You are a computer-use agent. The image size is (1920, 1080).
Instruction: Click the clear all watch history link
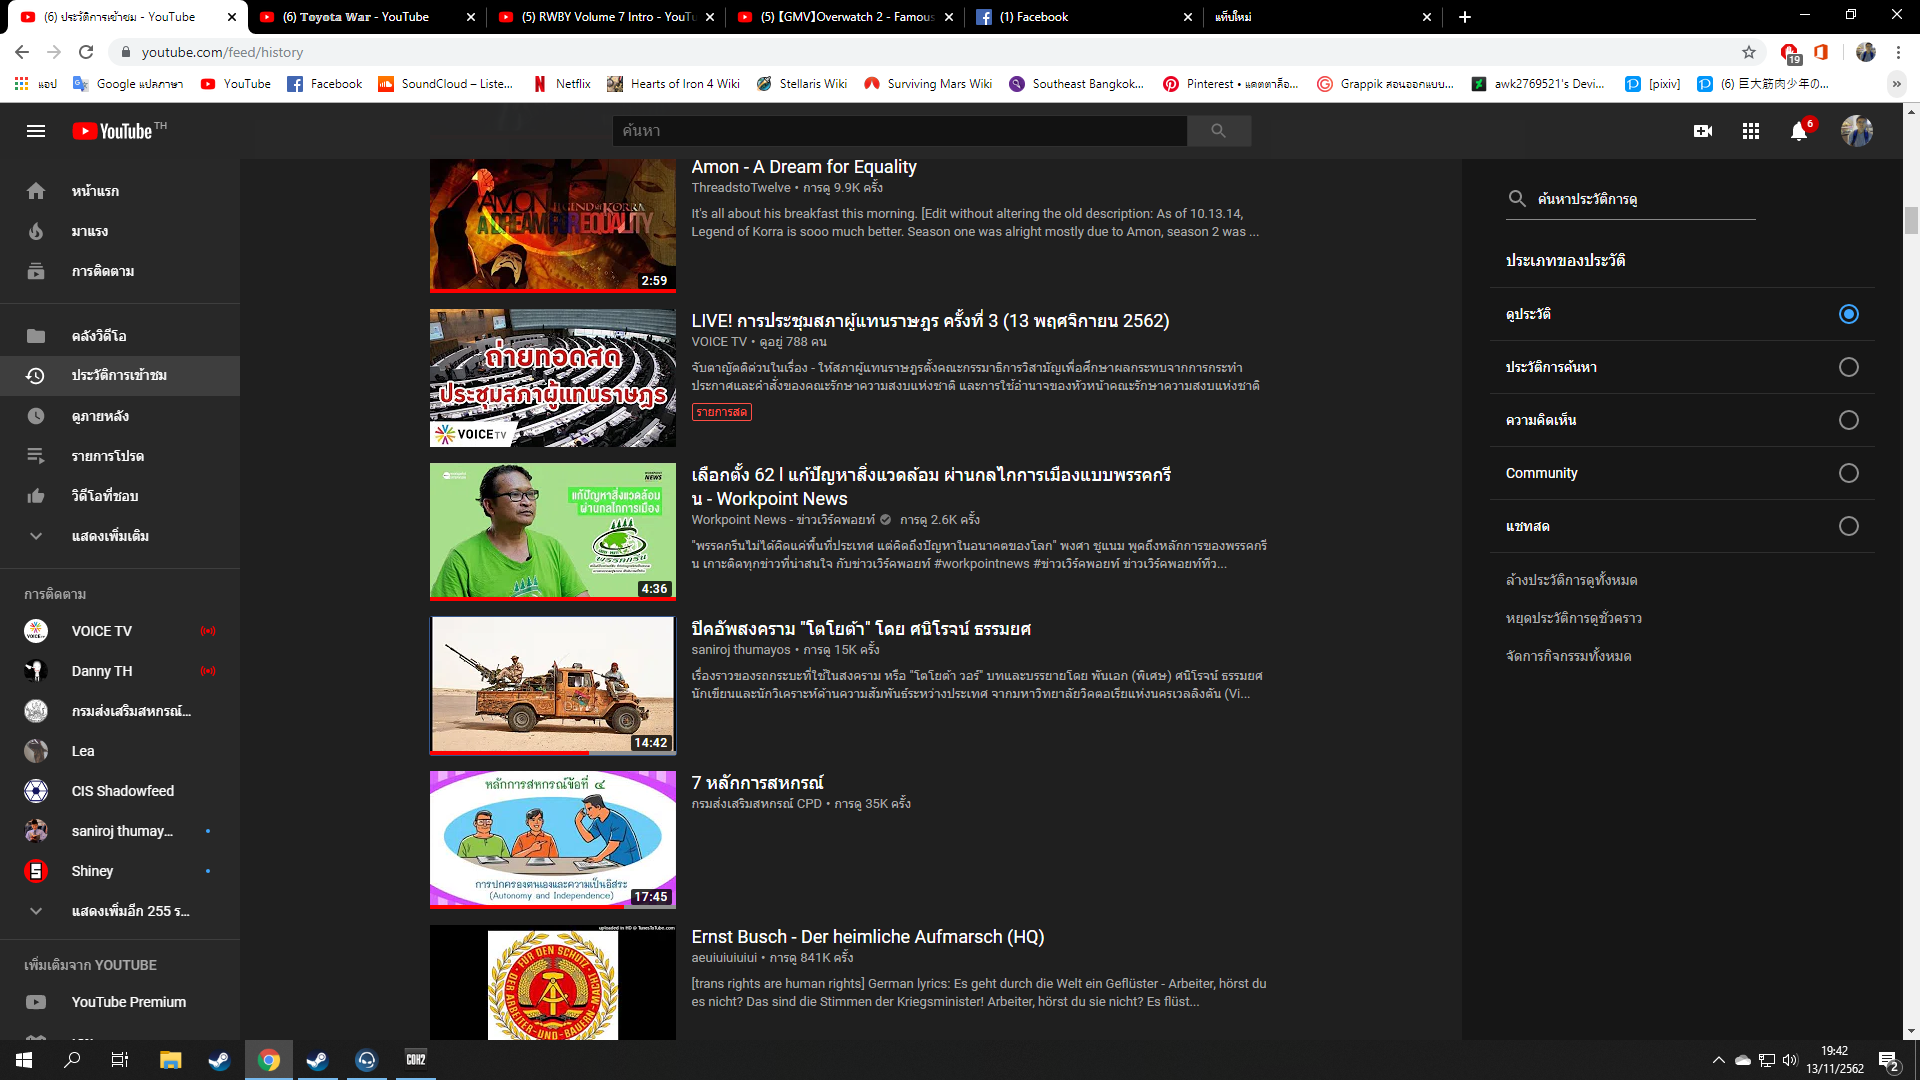click(1571, 580)
